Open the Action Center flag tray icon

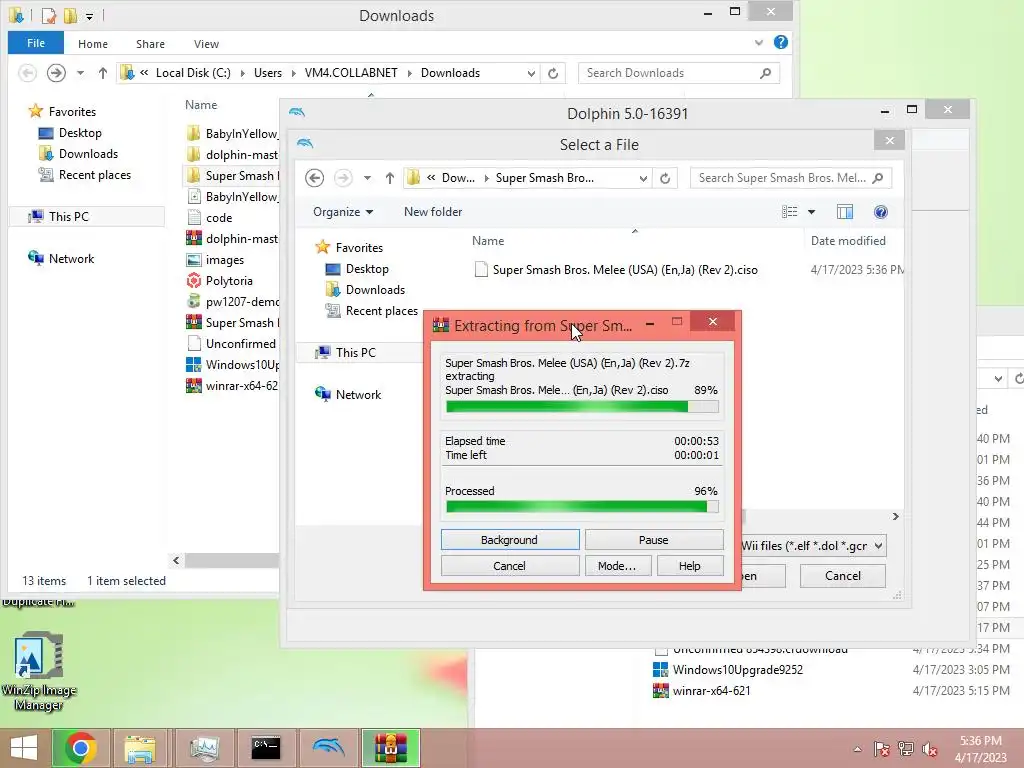(x=881, y=748)
